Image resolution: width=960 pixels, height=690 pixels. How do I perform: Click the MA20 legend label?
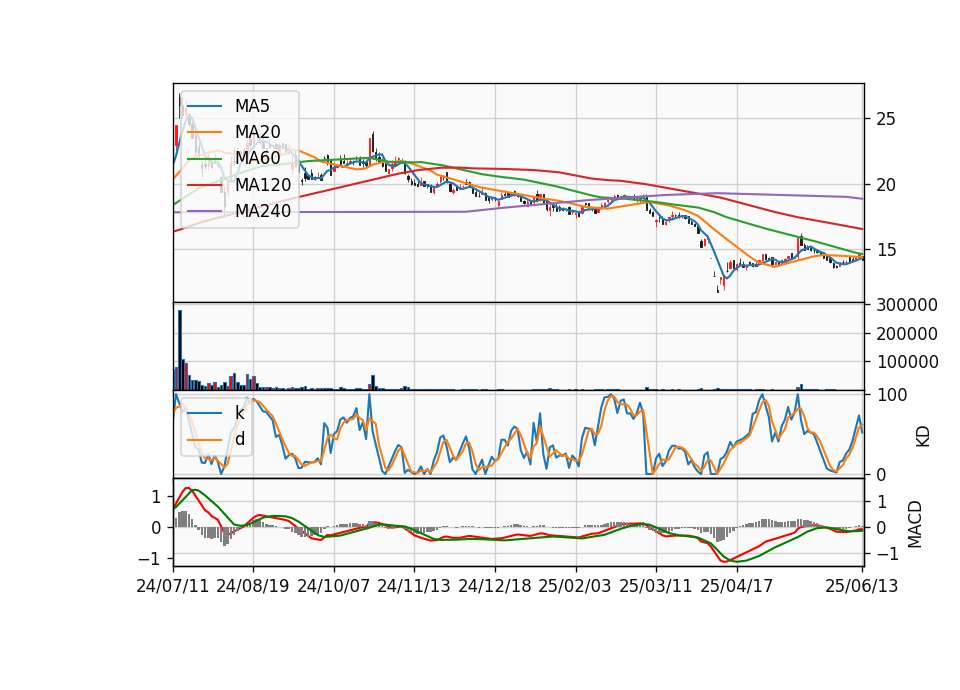click(x=257, y=132)
